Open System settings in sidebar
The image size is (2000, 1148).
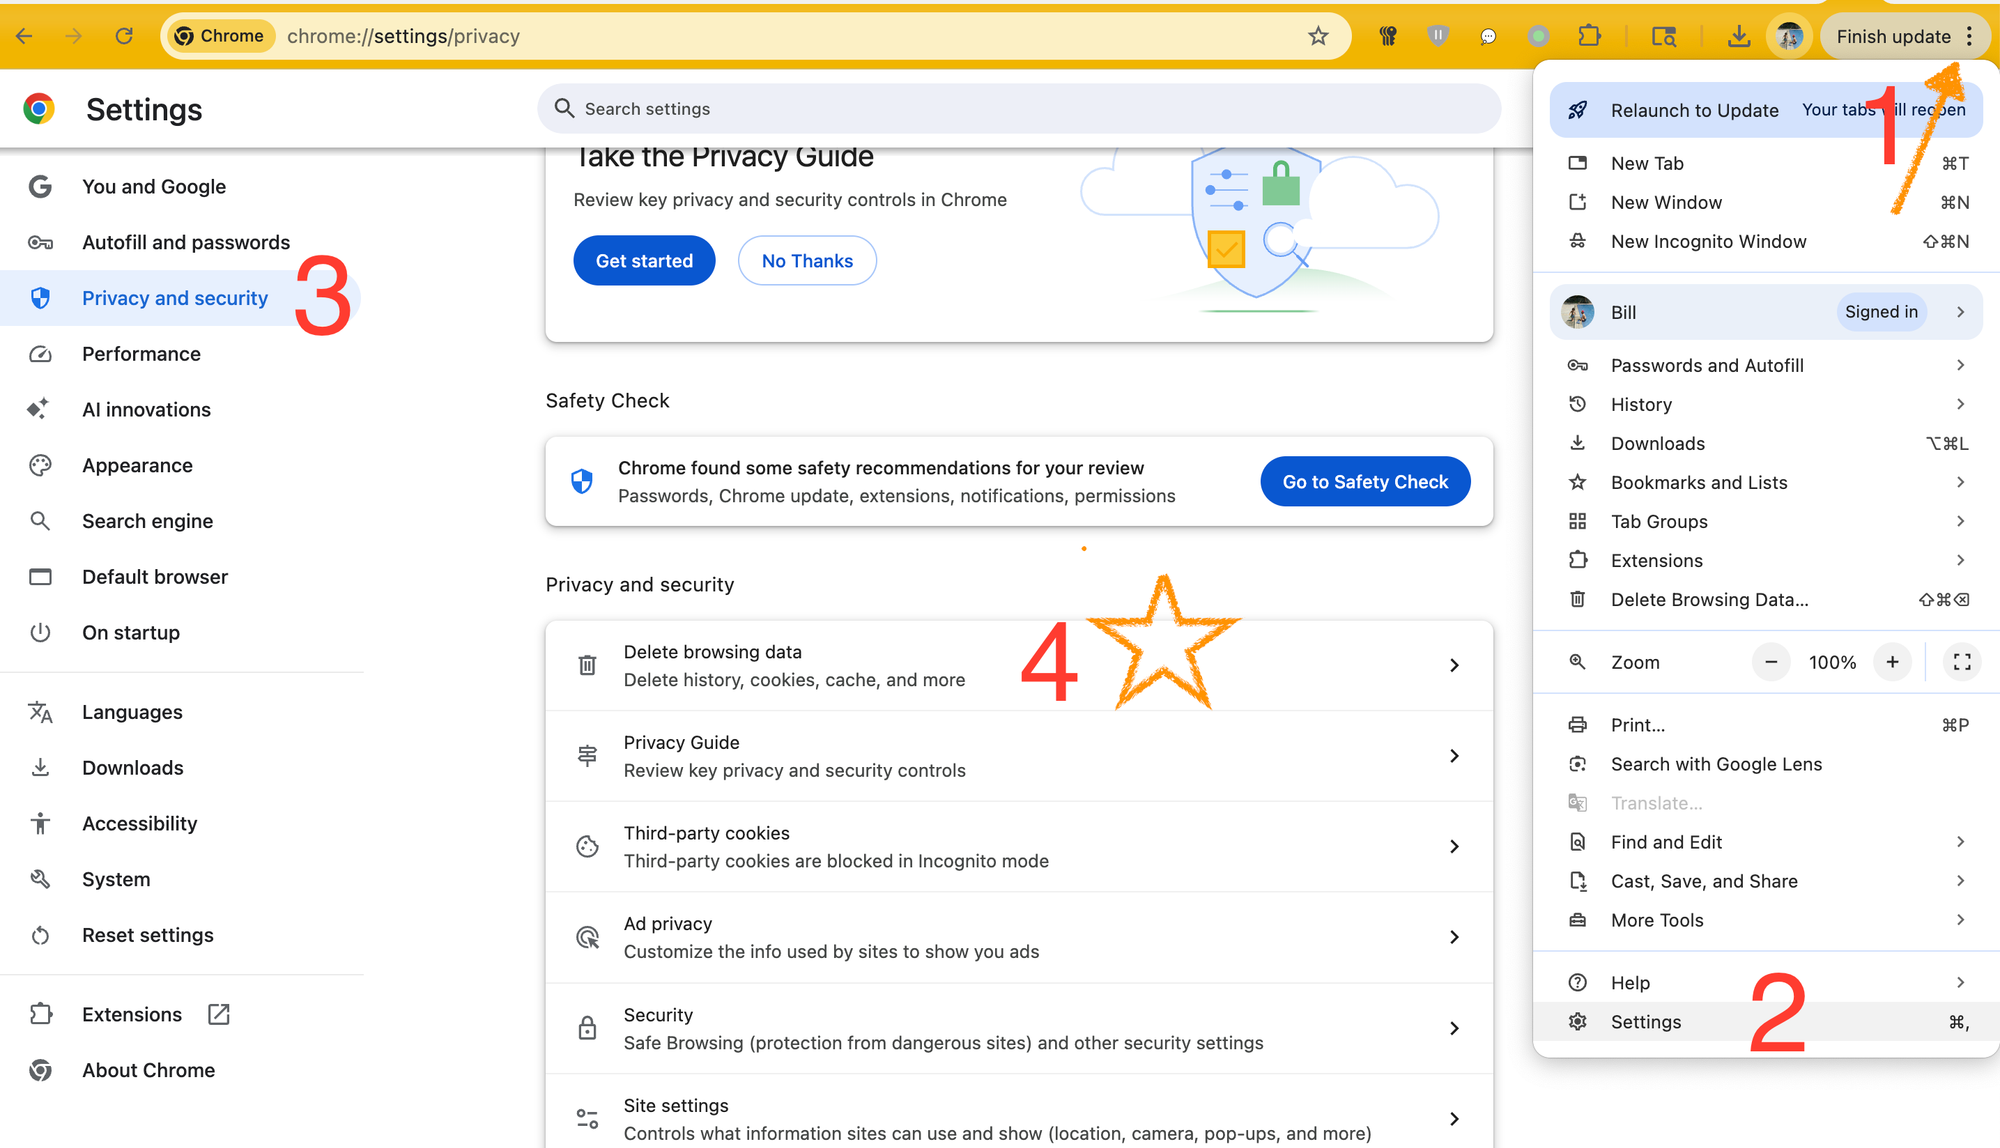point(182,880)
